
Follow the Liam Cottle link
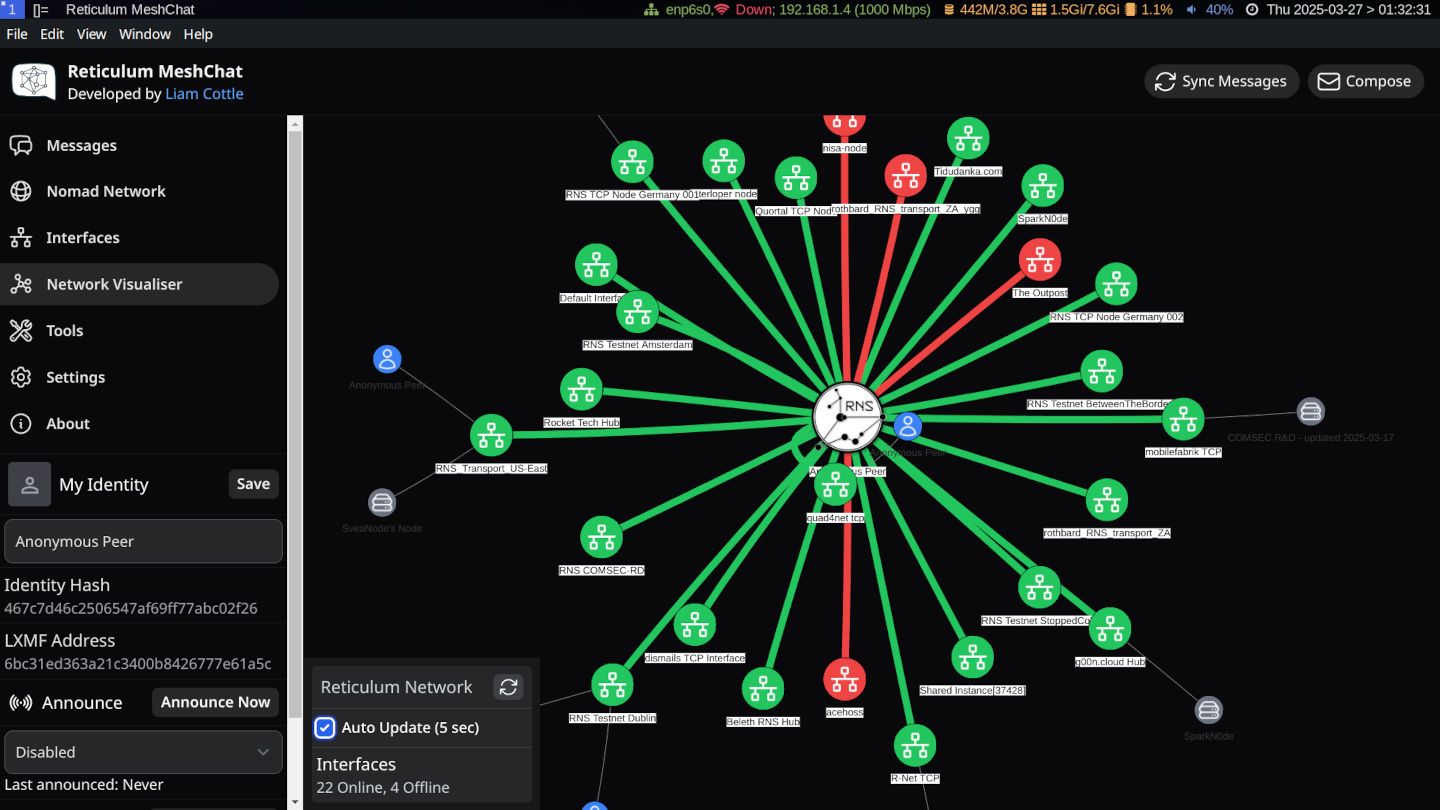(x=204, y=94)
